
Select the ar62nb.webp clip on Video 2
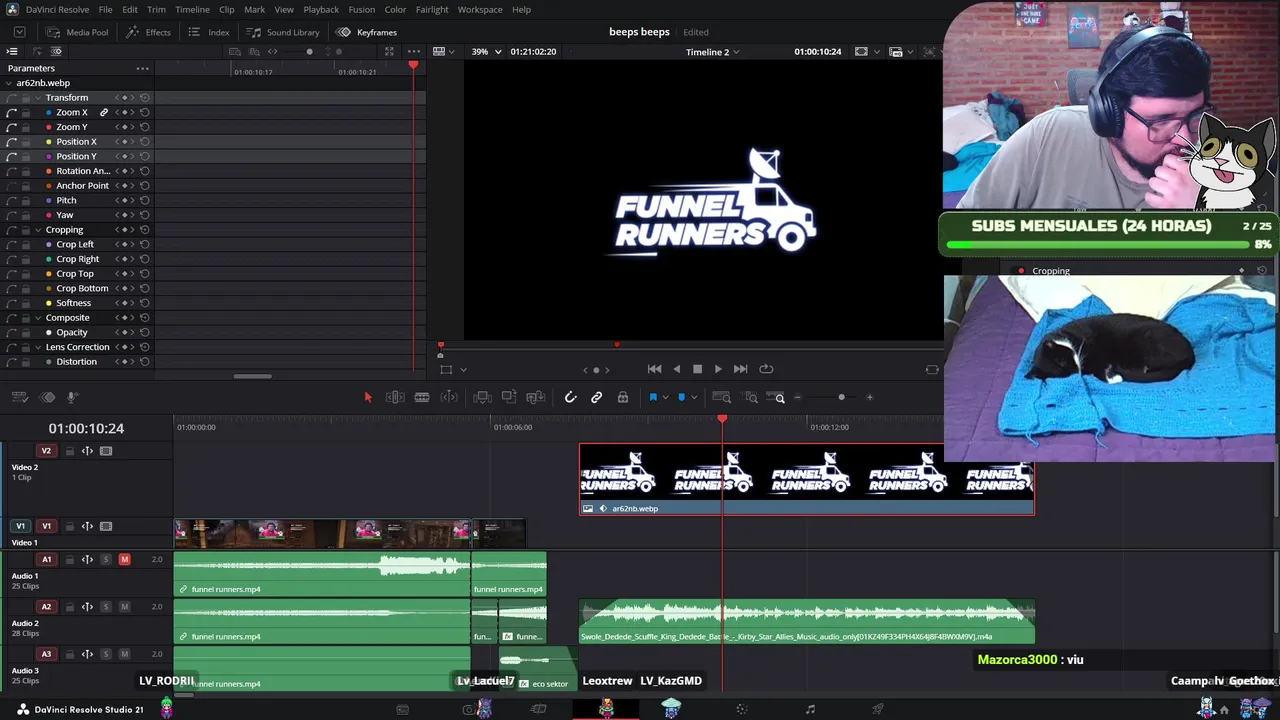[807, 479]
